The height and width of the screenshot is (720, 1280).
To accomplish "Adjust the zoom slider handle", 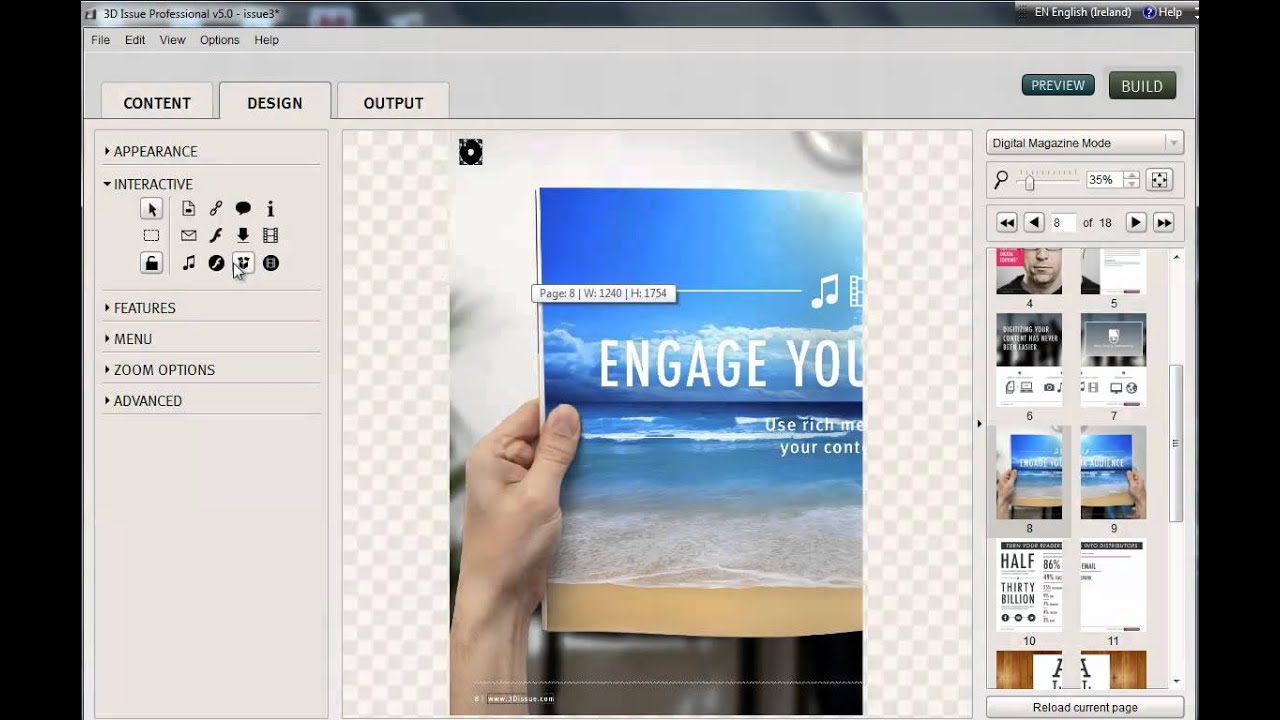I will pyautogui.click(x=1029, y=181).
